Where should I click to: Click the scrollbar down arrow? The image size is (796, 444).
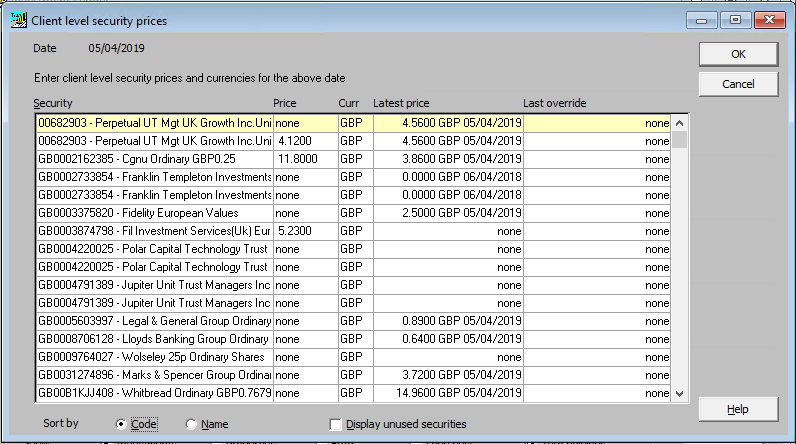coord(680,393)
